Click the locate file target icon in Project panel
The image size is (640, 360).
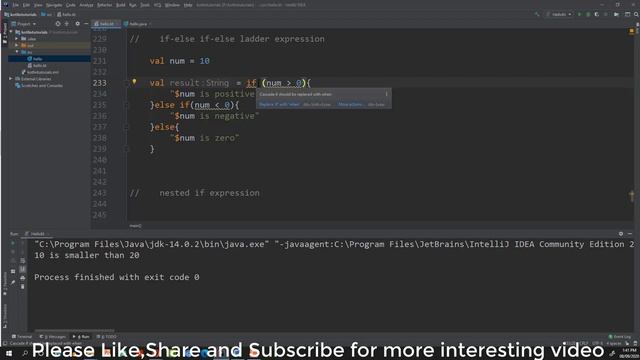pyautogui.click(x=58, y=24)
